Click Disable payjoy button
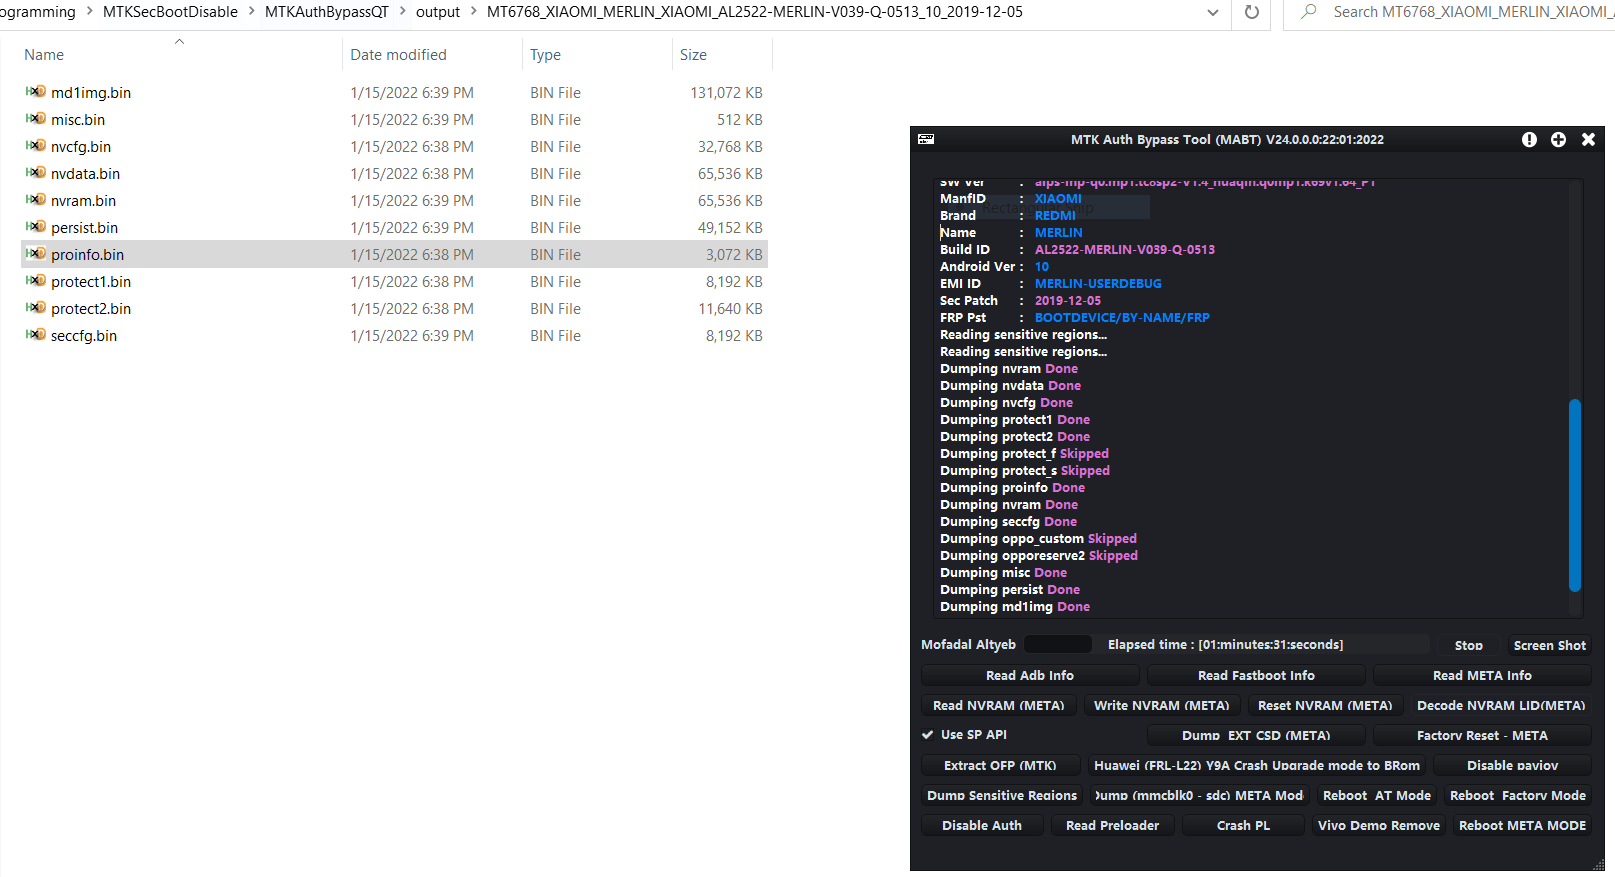 [x=1512, y=766]
